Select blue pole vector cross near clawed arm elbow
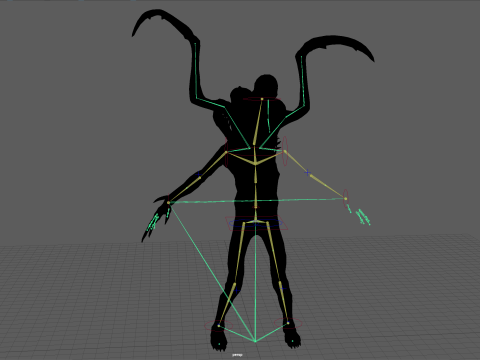The image size is (480, 360). click(x=199, y=174)
